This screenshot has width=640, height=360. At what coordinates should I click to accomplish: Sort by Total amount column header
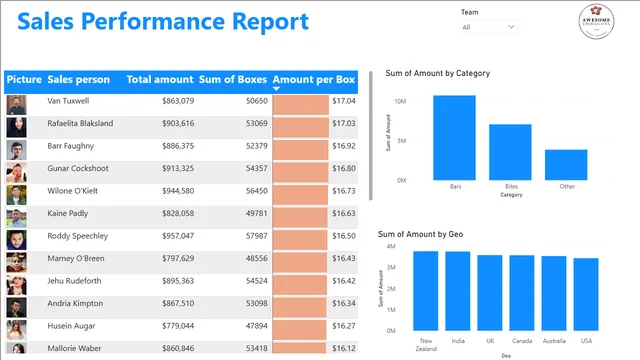pyautogui.click(x=160, y=79)
